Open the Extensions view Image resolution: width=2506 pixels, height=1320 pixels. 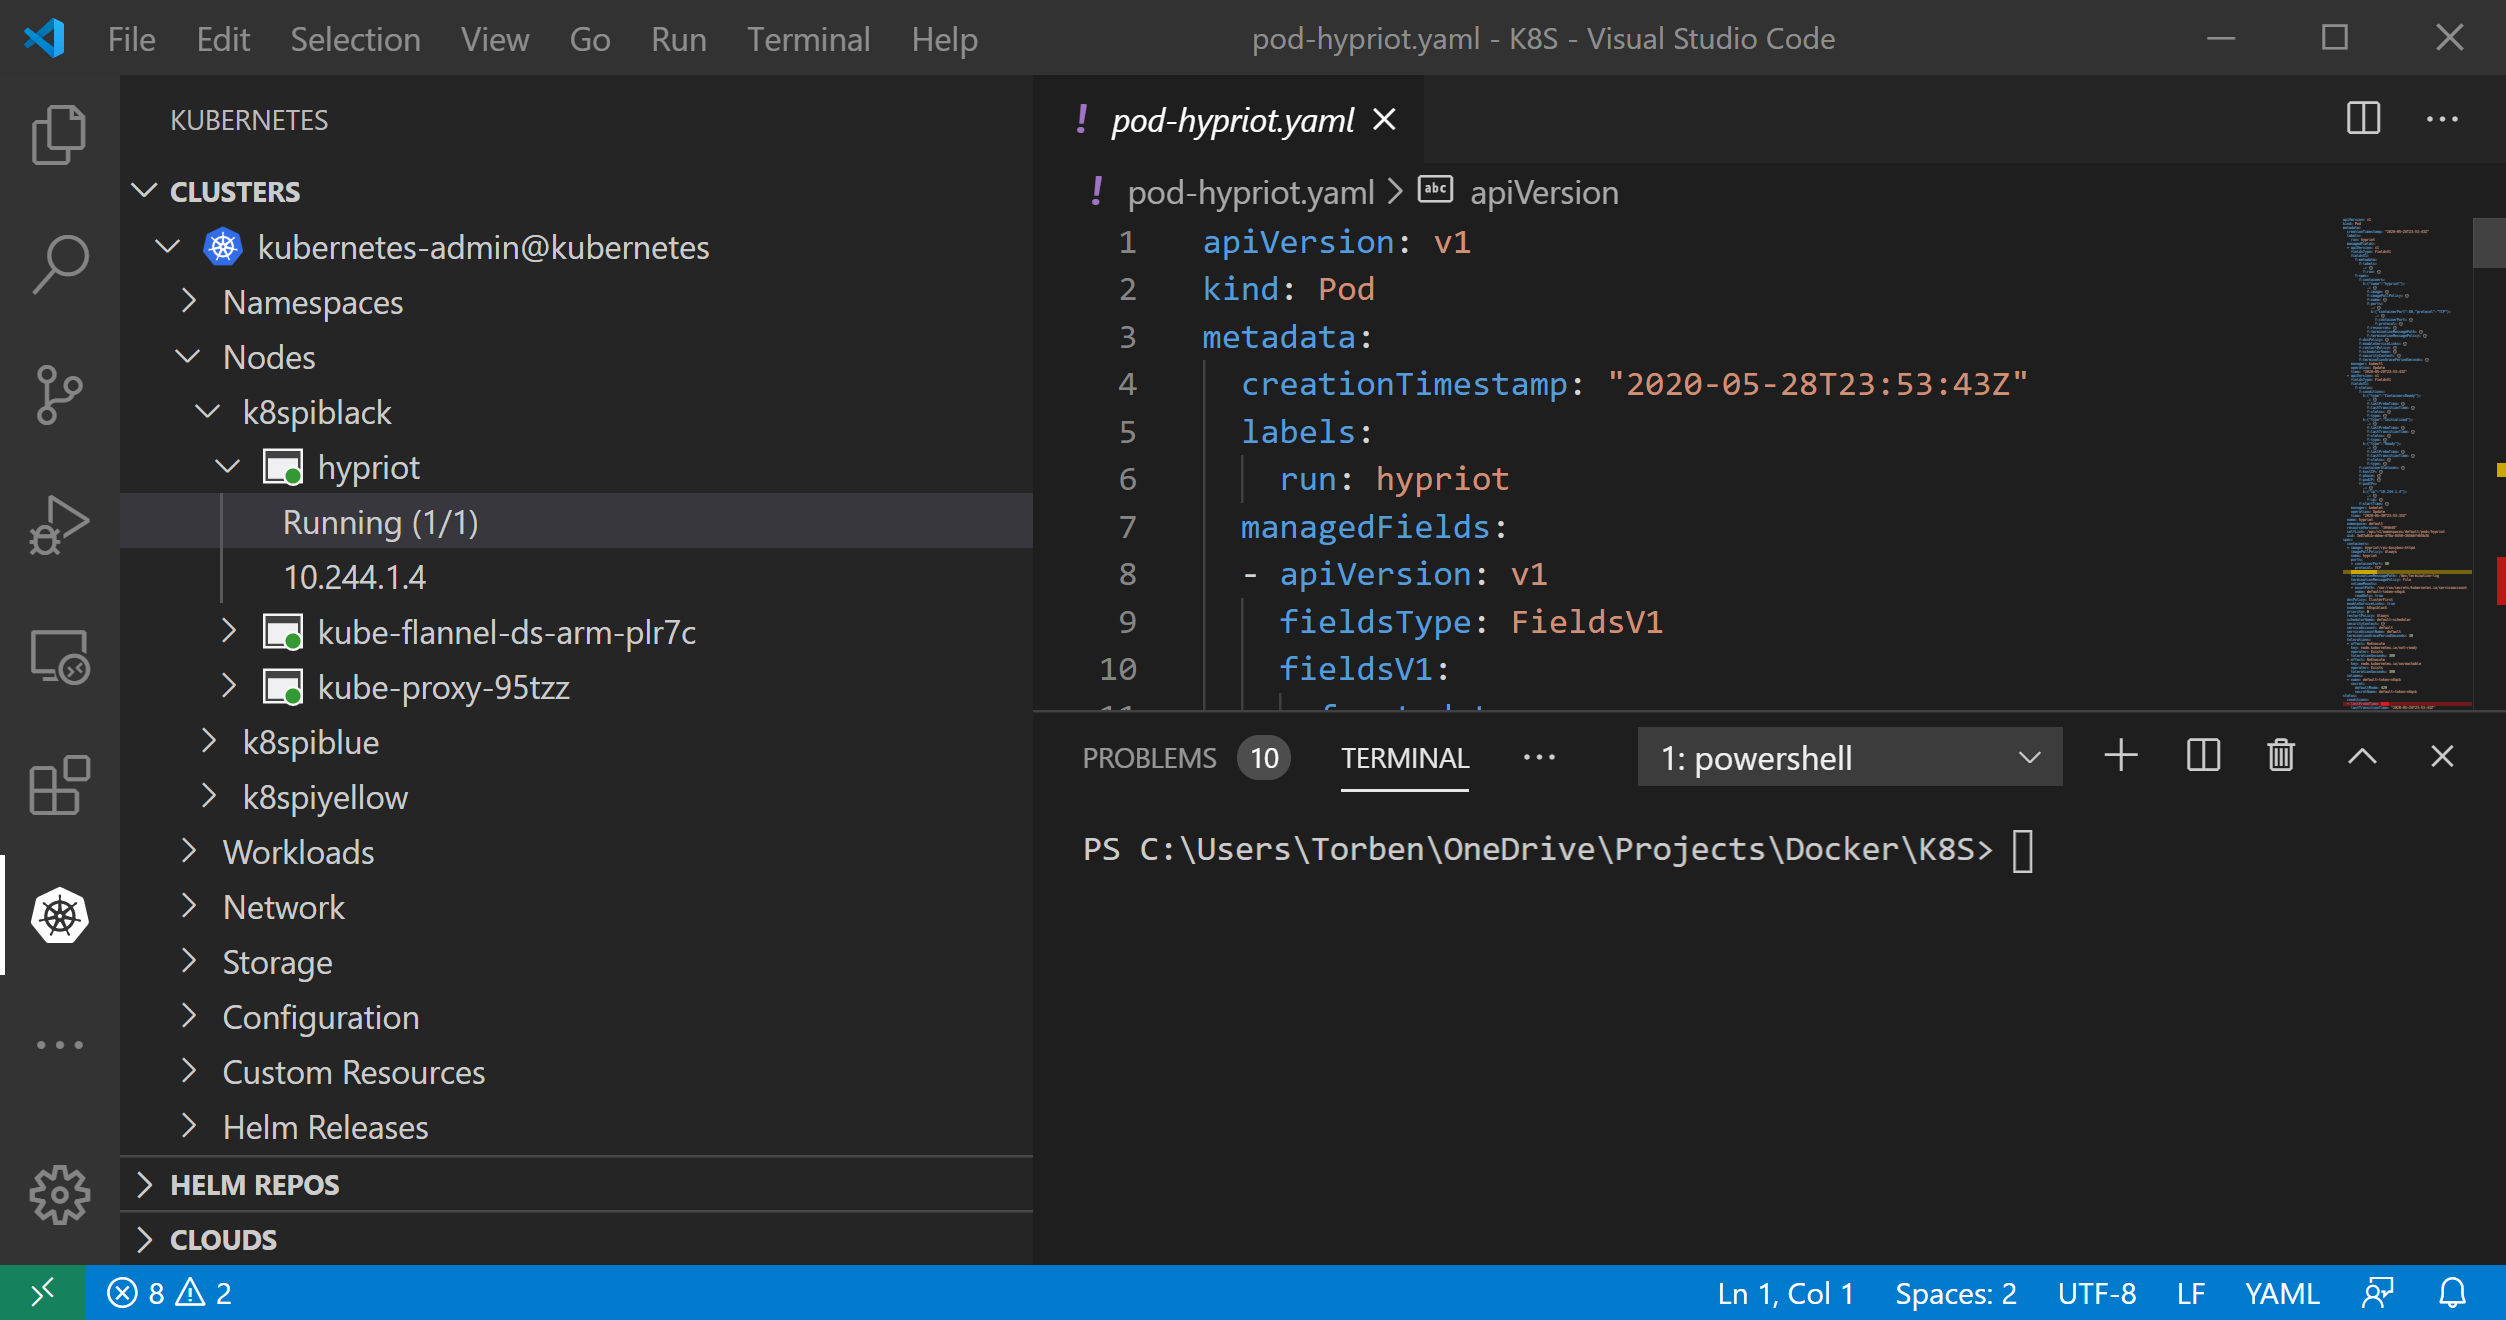pyautogui.click(x=59, y=785)
